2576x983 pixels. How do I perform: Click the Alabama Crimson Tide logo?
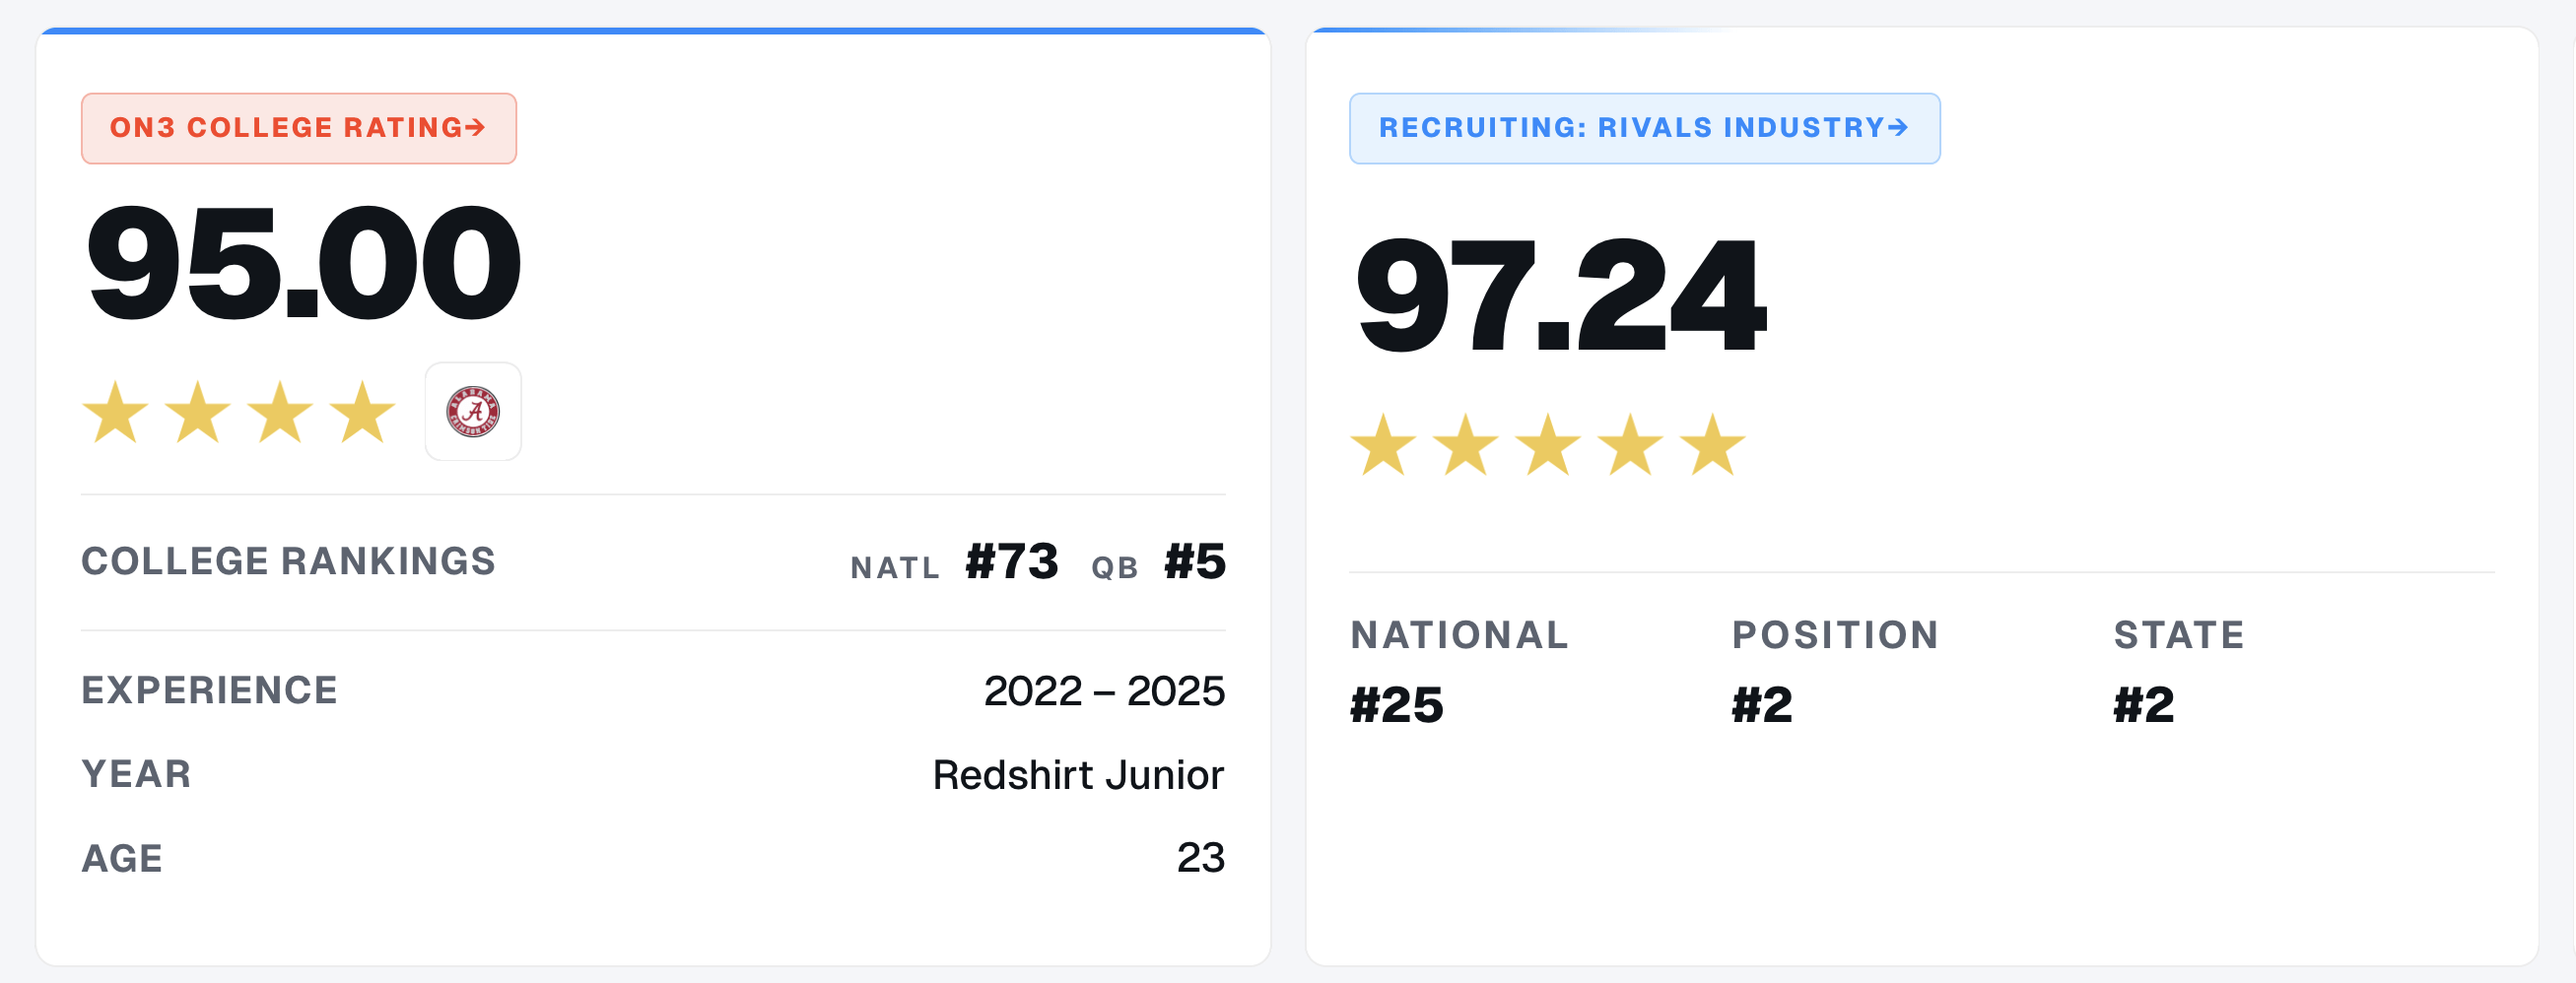tap(473, 411)
